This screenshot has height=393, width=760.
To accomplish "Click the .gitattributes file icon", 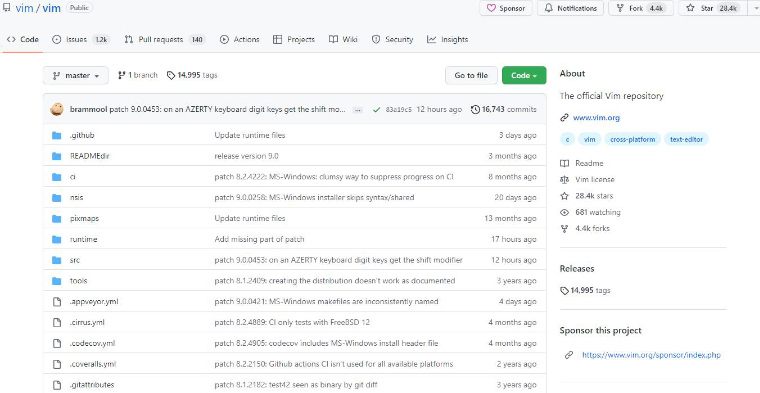I will [57, 385].
